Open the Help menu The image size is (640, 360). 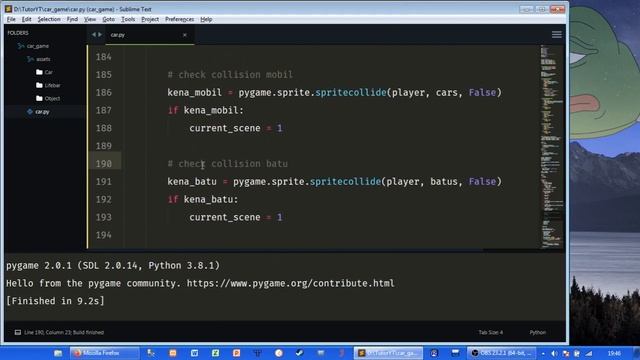click(x=206, y=19)
